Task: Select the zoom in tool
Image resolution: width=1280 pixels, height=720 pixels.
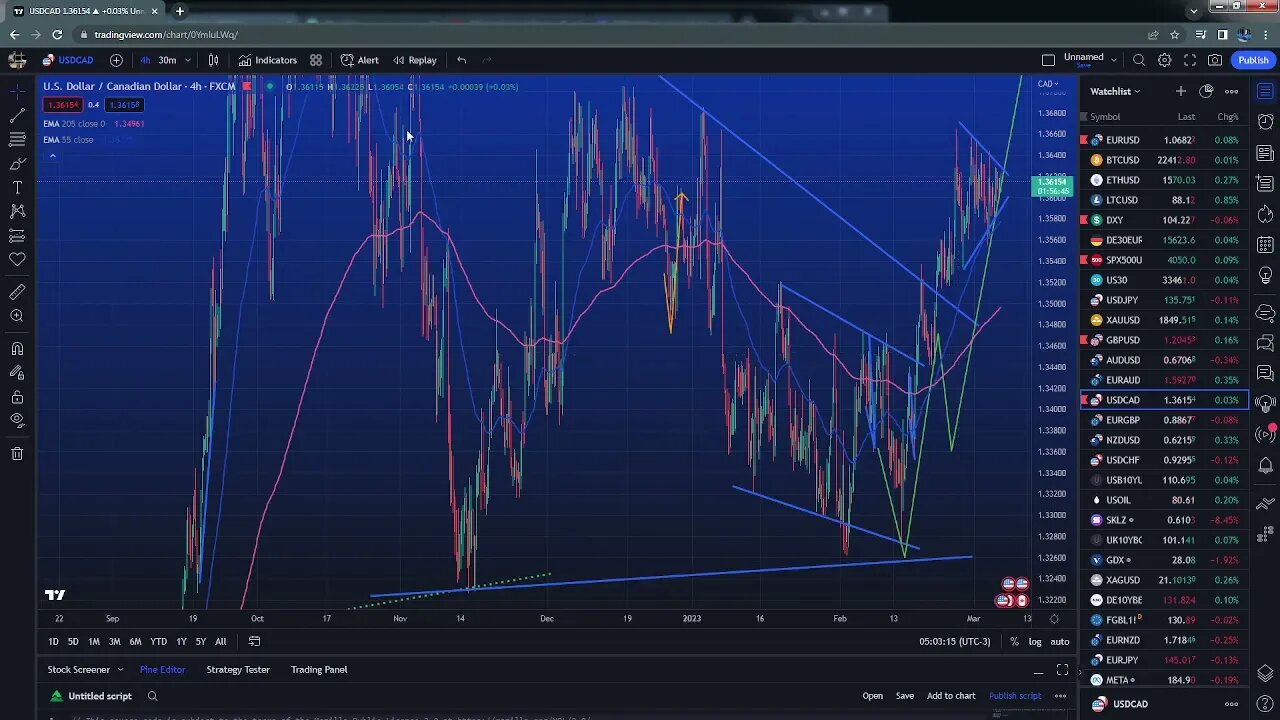Action: (x=17, y=316)
